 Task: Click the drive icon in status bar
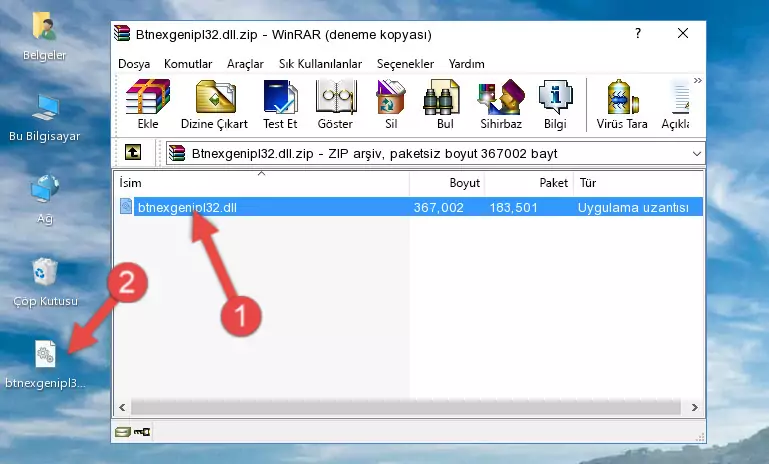tap(123, 432)
